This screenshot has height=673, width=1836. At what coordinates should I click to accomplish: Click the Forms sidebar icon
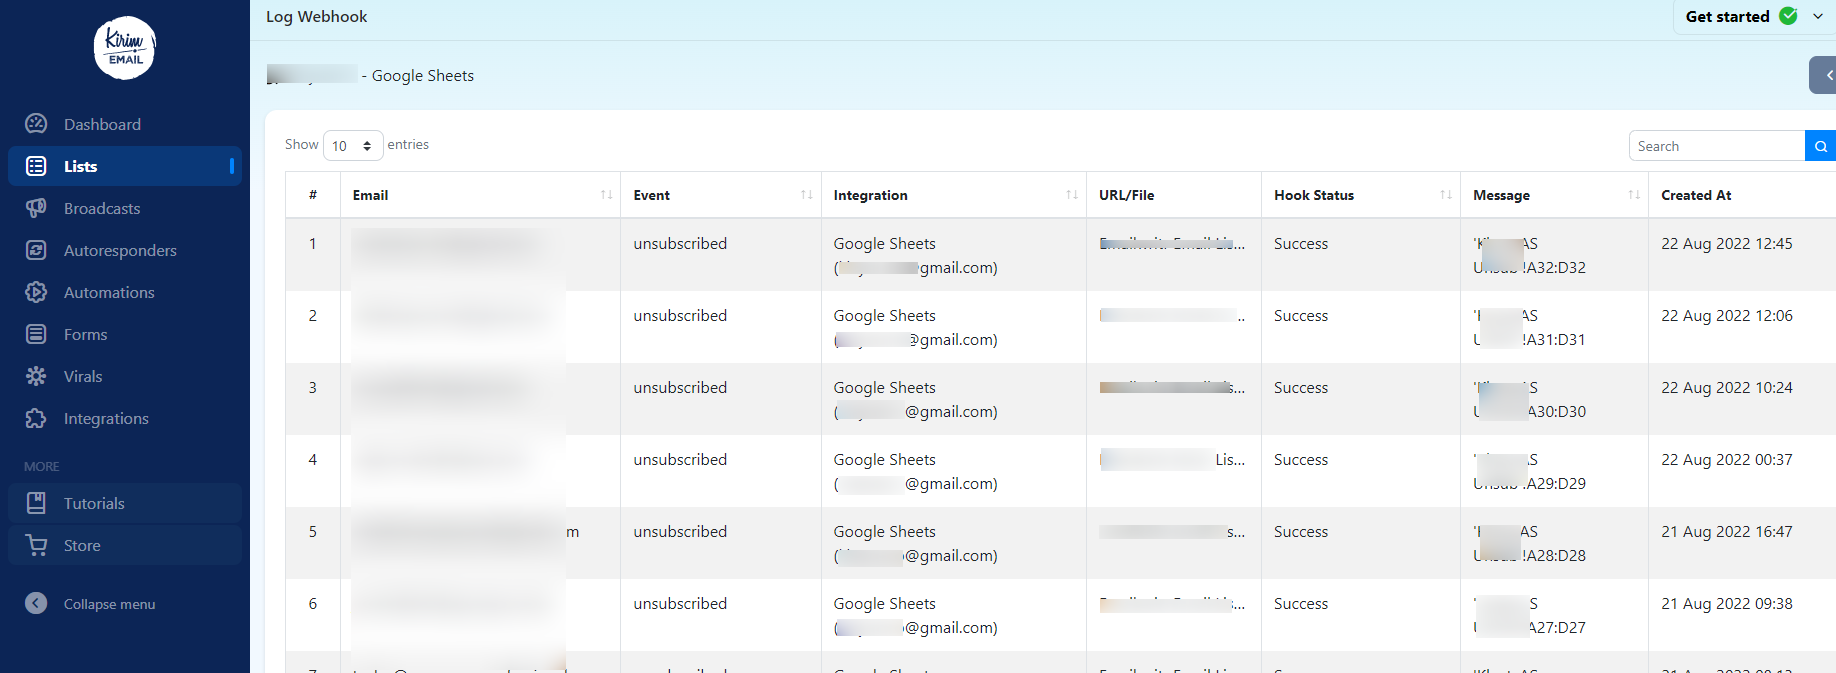point(36,334)
